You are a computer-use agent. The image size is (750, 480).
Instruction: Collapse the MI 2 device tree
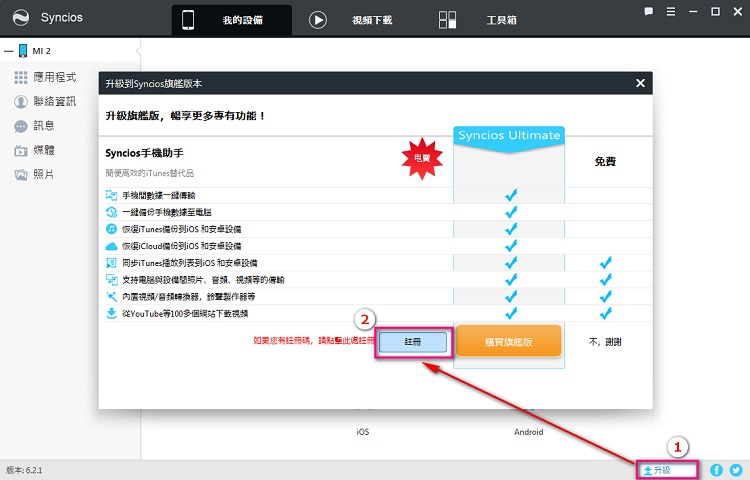point(9,51)
